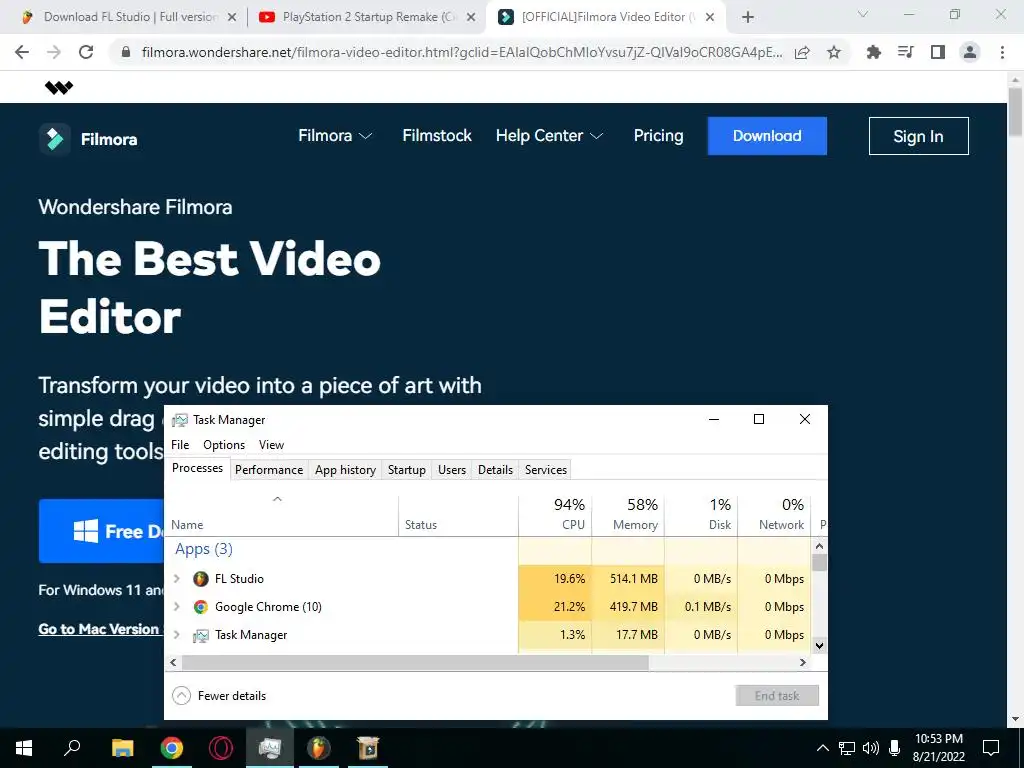Reload the Filmora page
This screenshot has height=768, width=1024.
coord(86,52)
